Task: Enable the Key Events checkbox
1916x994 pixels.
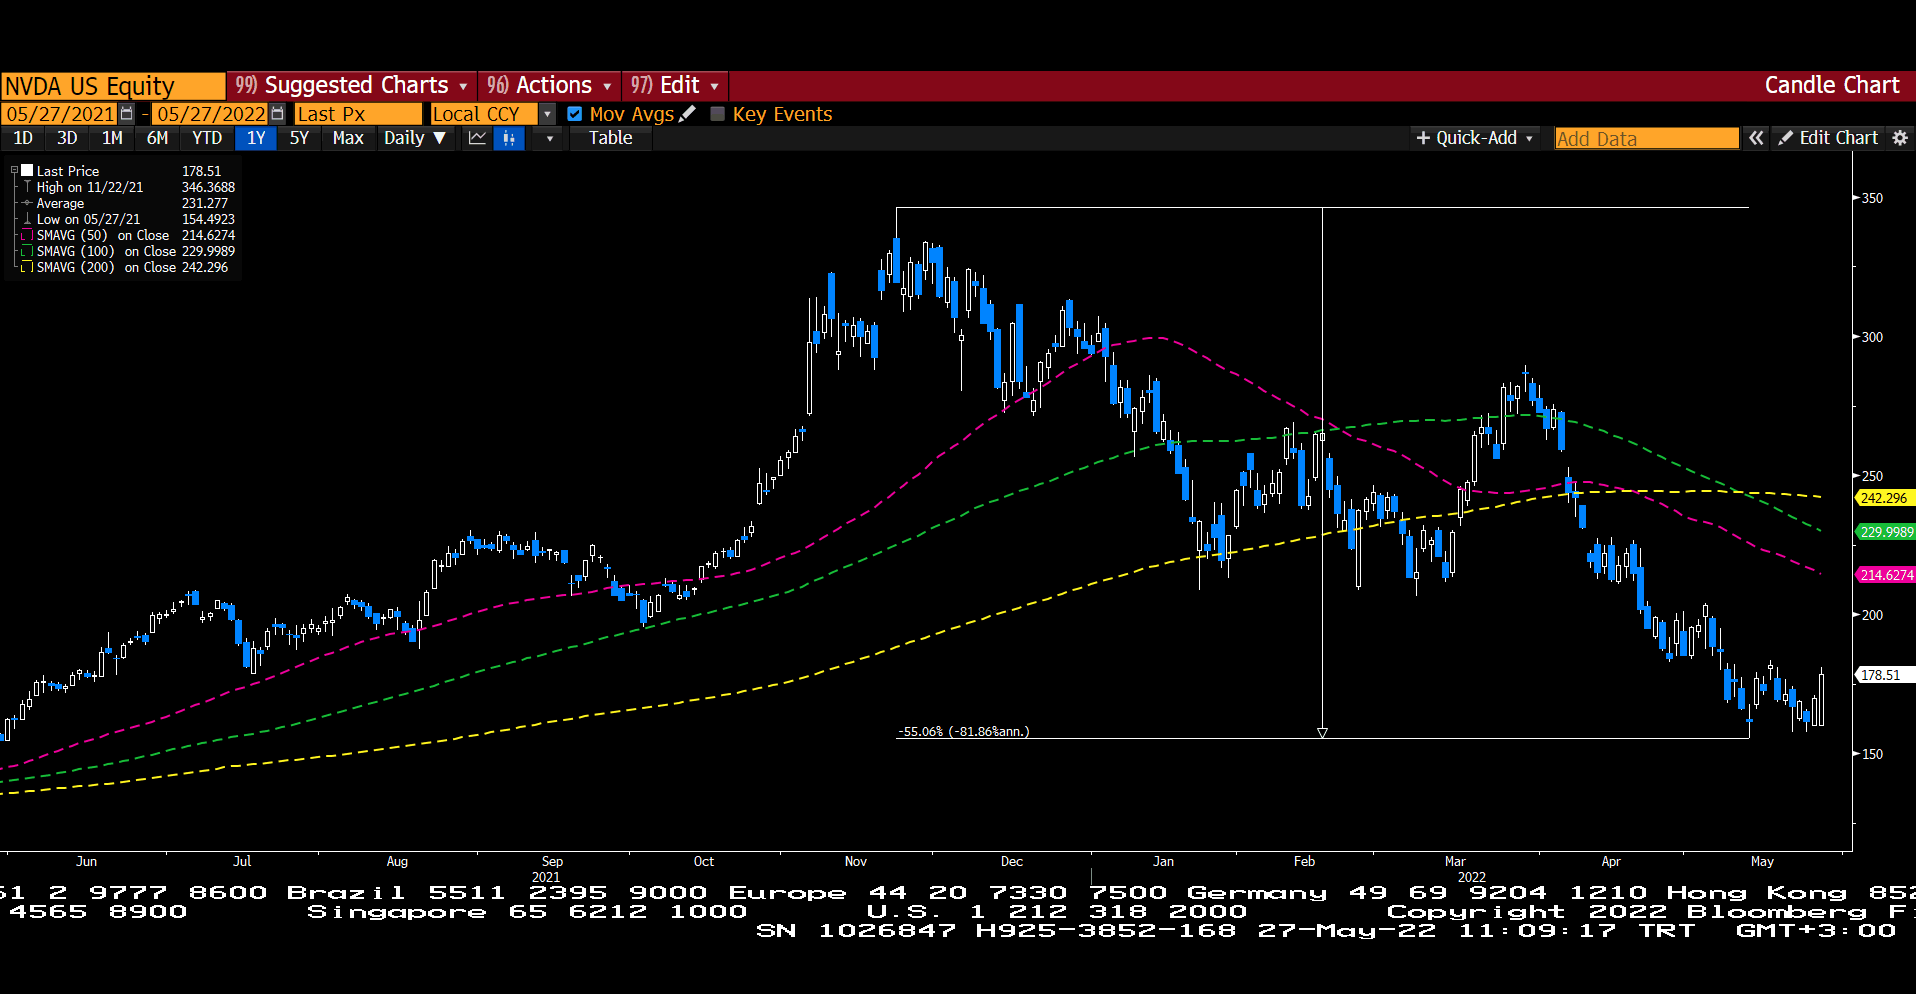Action: (x=717, y=114)
